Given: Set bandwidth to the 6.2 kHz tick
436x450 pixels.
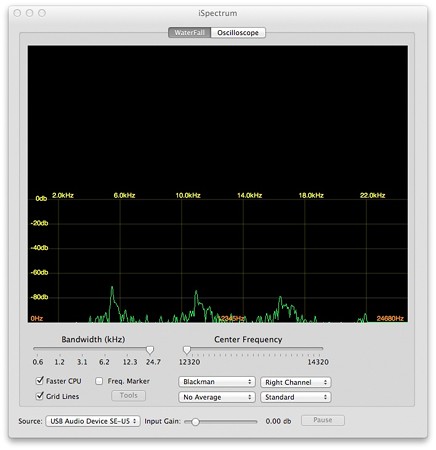Looking at the screenshot, I should pyautogui.click(x=104, y=355).
